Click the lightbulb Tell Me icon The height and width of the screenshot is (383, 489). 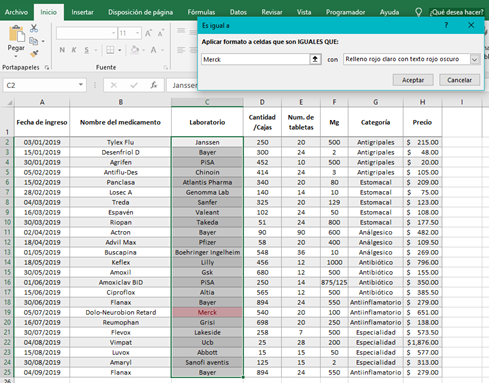coord(418,12)
